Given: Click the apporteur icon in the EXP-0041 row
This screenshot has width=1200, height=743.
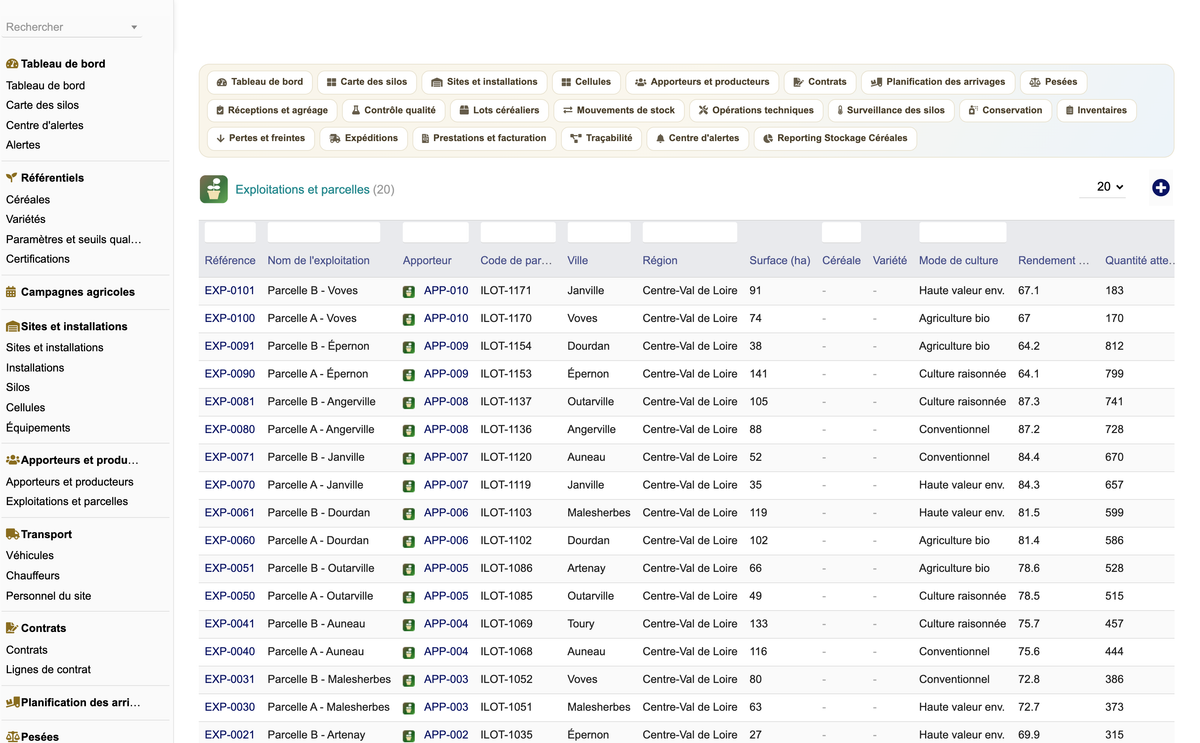Looking at the screenshot, I should pos(409,625).
